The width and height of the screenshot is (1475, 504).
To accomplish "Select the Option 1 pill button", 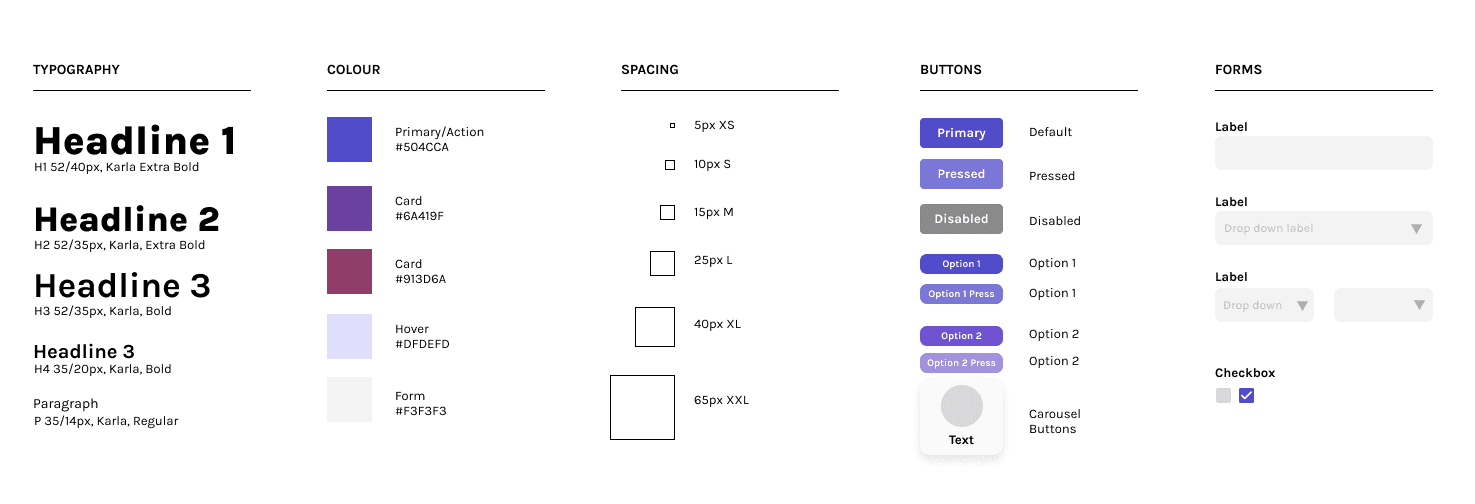I will (961, 264).
